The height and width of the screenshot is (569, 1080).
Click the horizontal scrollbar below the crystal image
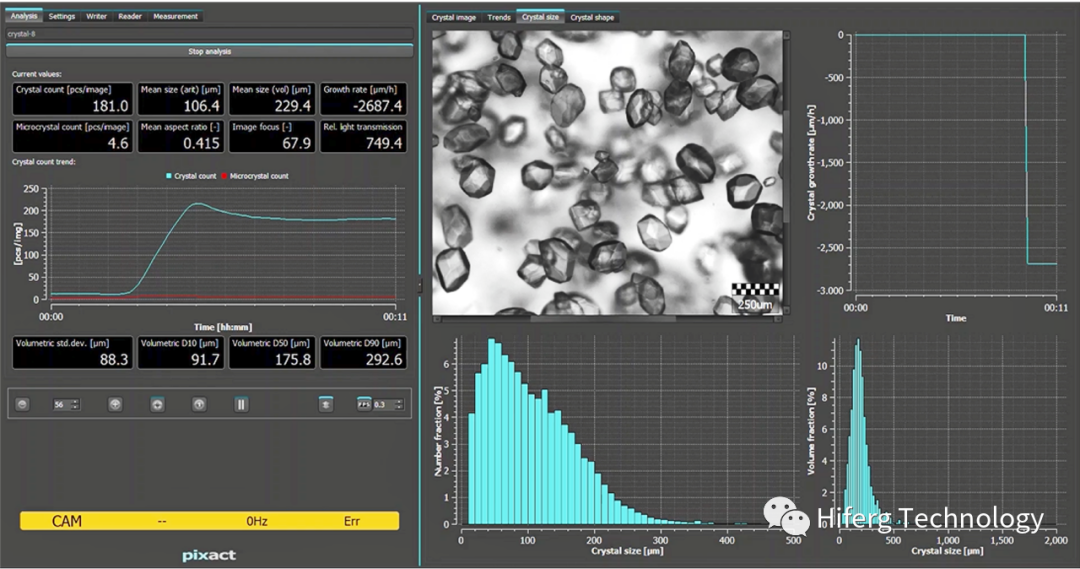608,319
